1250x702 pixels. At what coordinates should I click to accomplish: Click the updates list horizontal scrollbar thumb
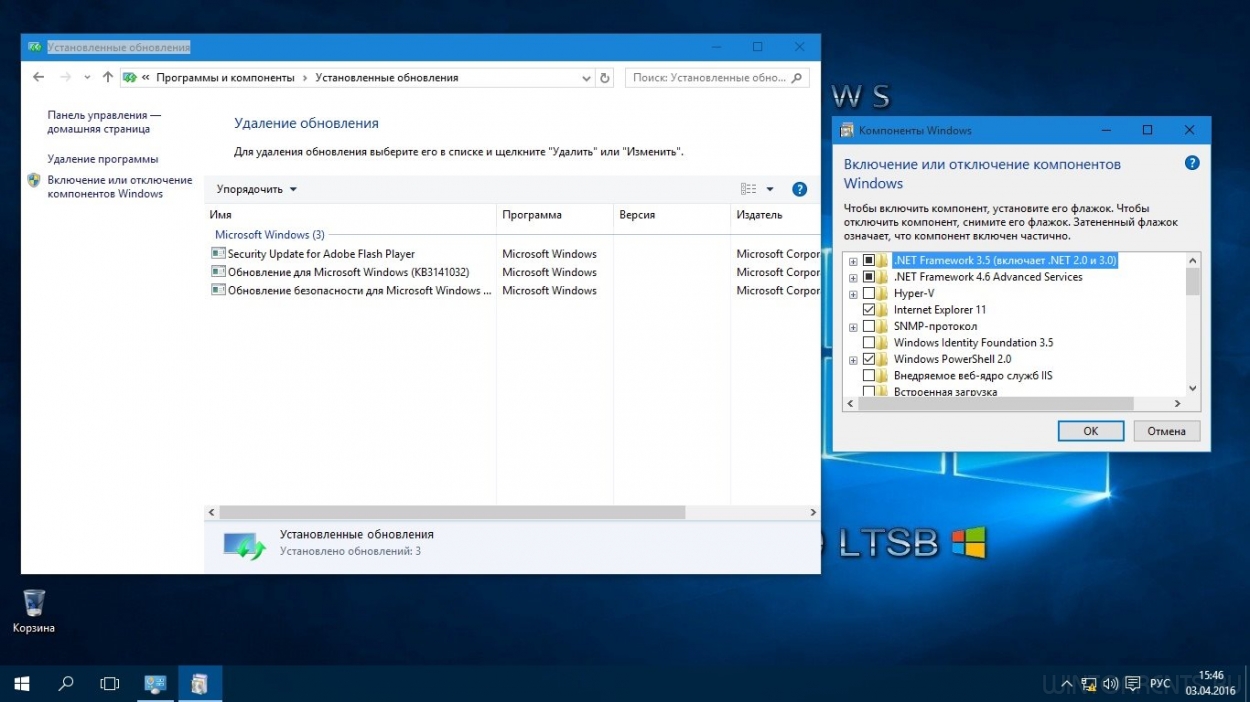(x=452, y=512)
